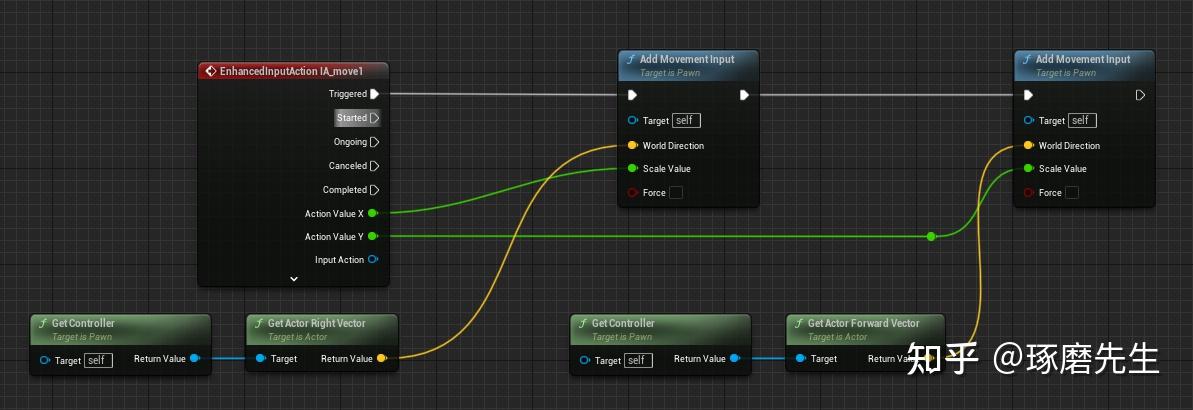Enable Force checkbox on second Add Movement Input
1193x410 pixels.
point(1071,193)
